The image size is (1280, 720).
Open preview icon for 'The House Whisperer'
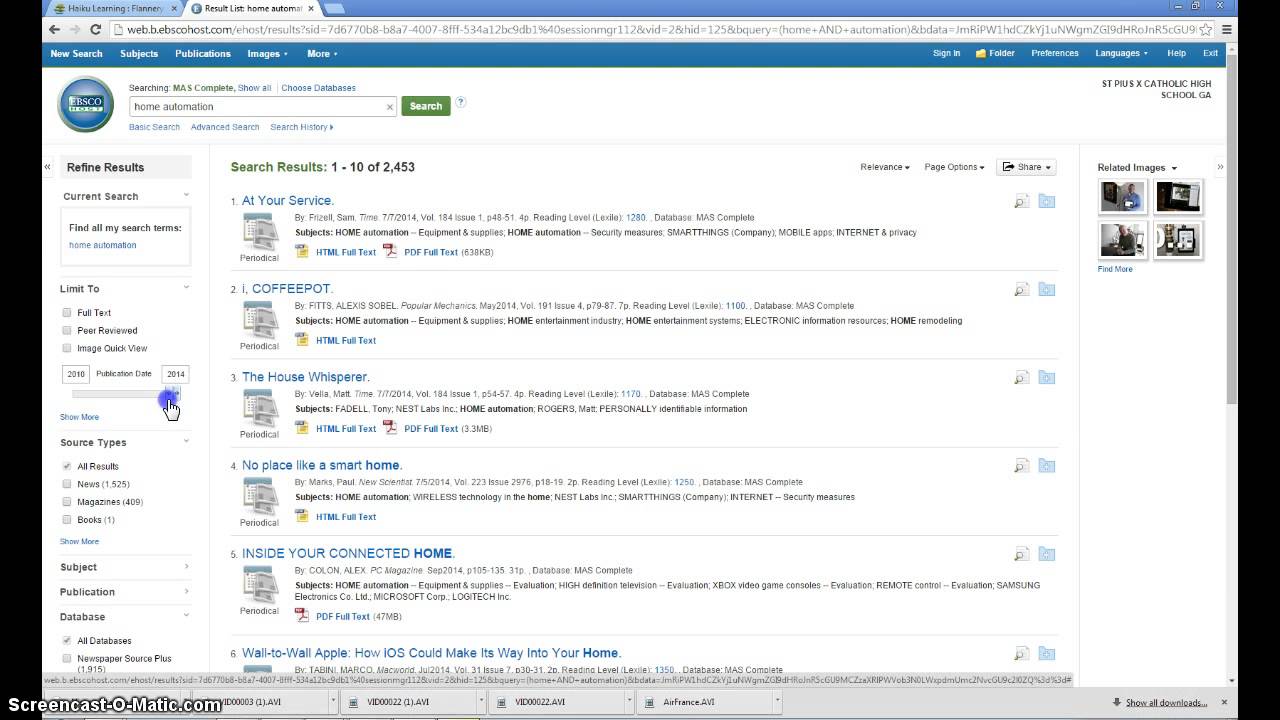coord(1021,378)
